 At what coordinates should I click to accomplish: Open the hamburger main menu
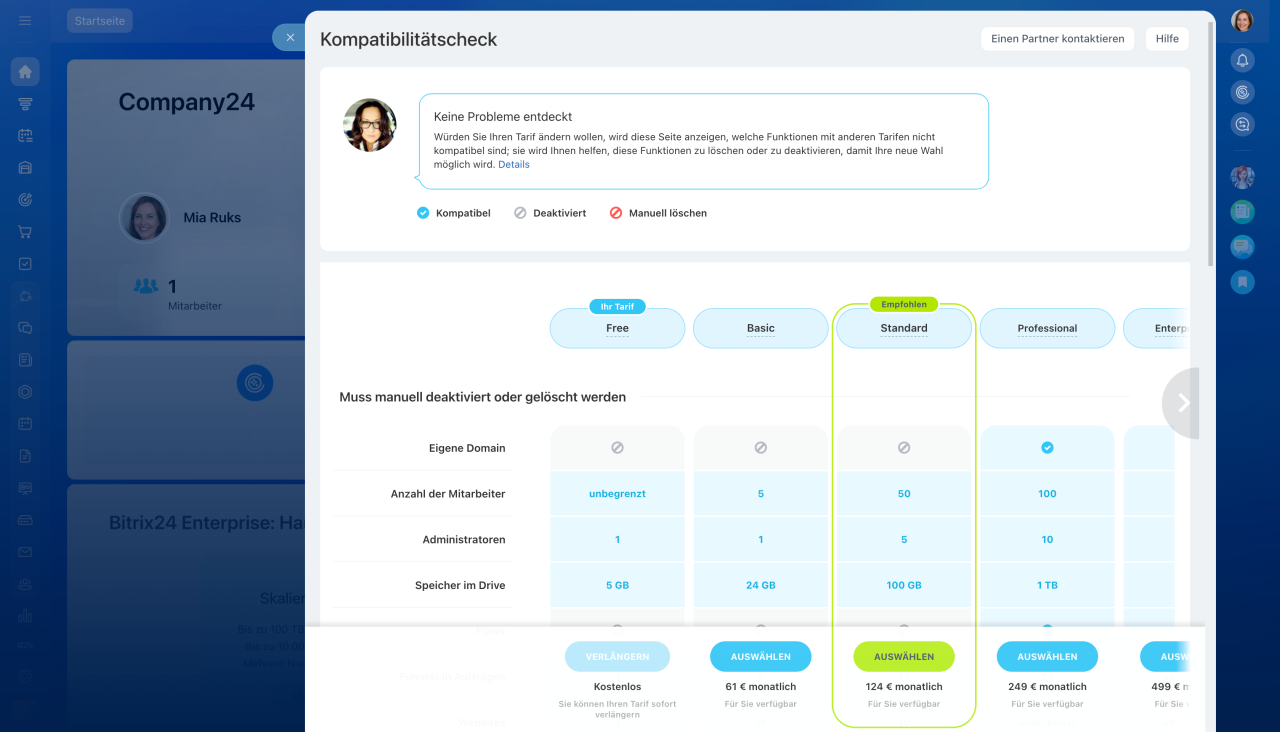click(25, 20)
